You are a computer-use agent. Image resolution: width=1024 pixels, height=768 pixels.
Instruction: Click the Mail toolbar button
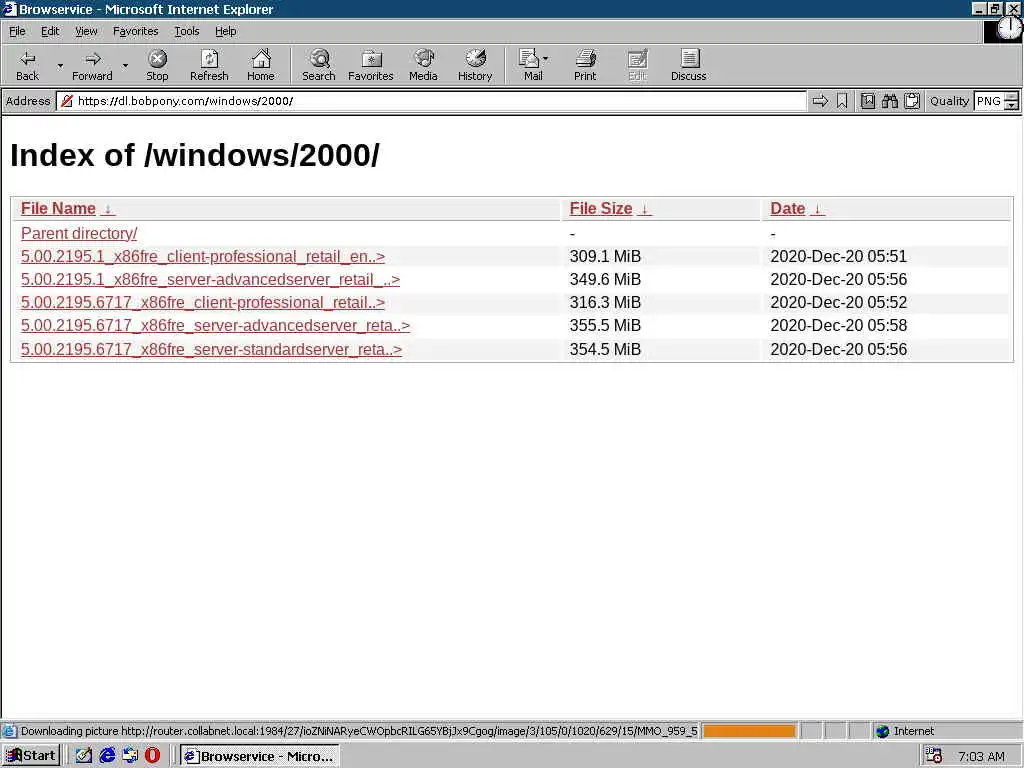point(533,65)
